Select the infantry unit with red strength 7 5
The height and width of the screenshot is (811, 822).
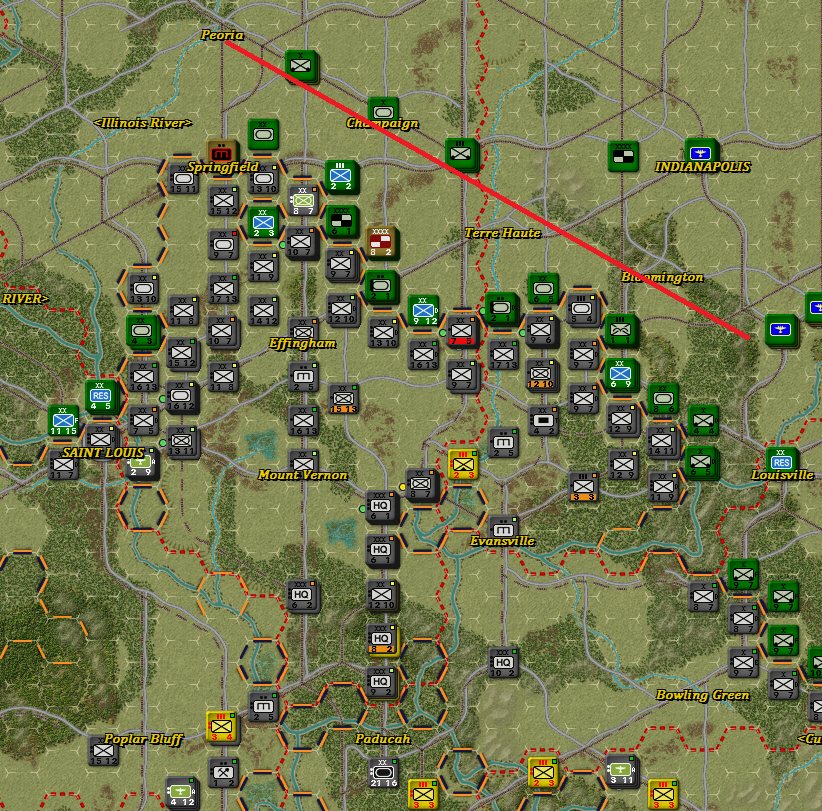[461, 331]
